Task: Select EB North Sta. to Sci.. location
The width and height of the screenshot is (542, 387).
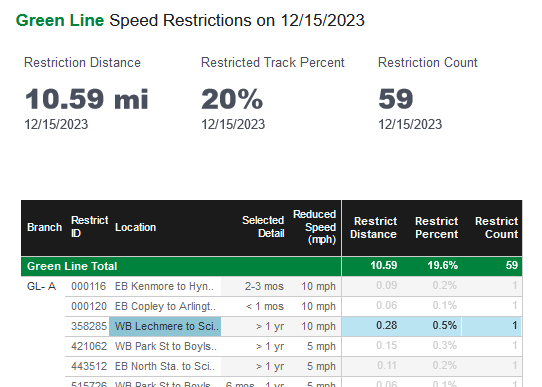Action: (165, 366)
